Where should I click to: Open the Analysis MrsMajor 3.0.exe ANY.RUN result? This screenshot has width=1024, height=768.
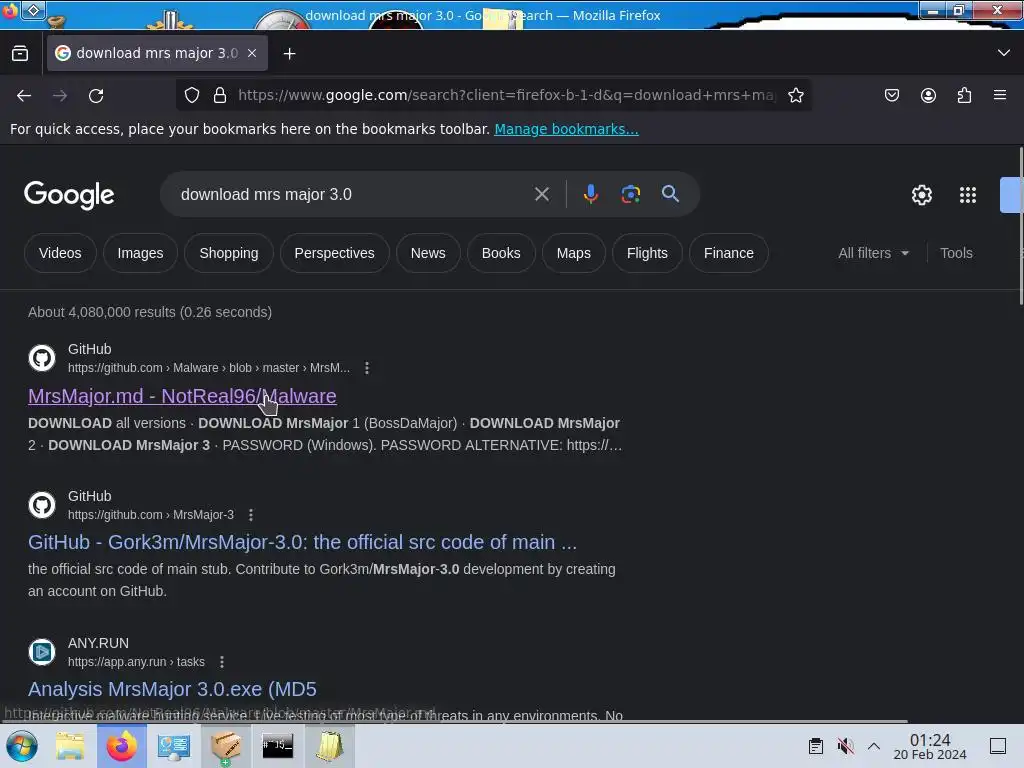coord(172,689)
